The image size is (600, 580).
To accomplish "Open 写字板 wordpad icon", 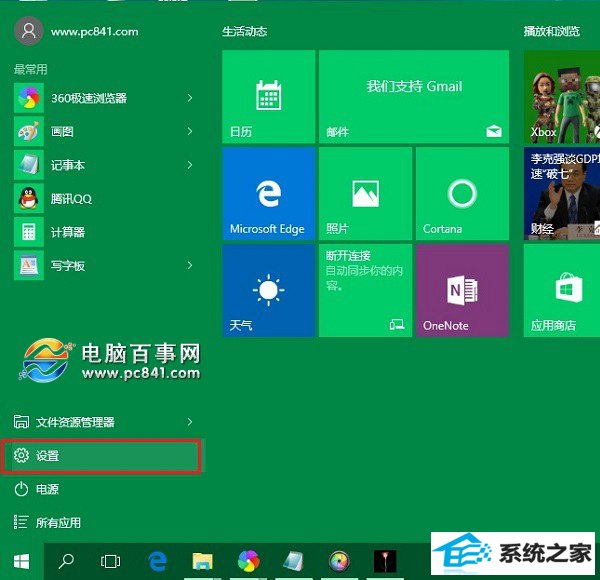I will coord(29,265).
